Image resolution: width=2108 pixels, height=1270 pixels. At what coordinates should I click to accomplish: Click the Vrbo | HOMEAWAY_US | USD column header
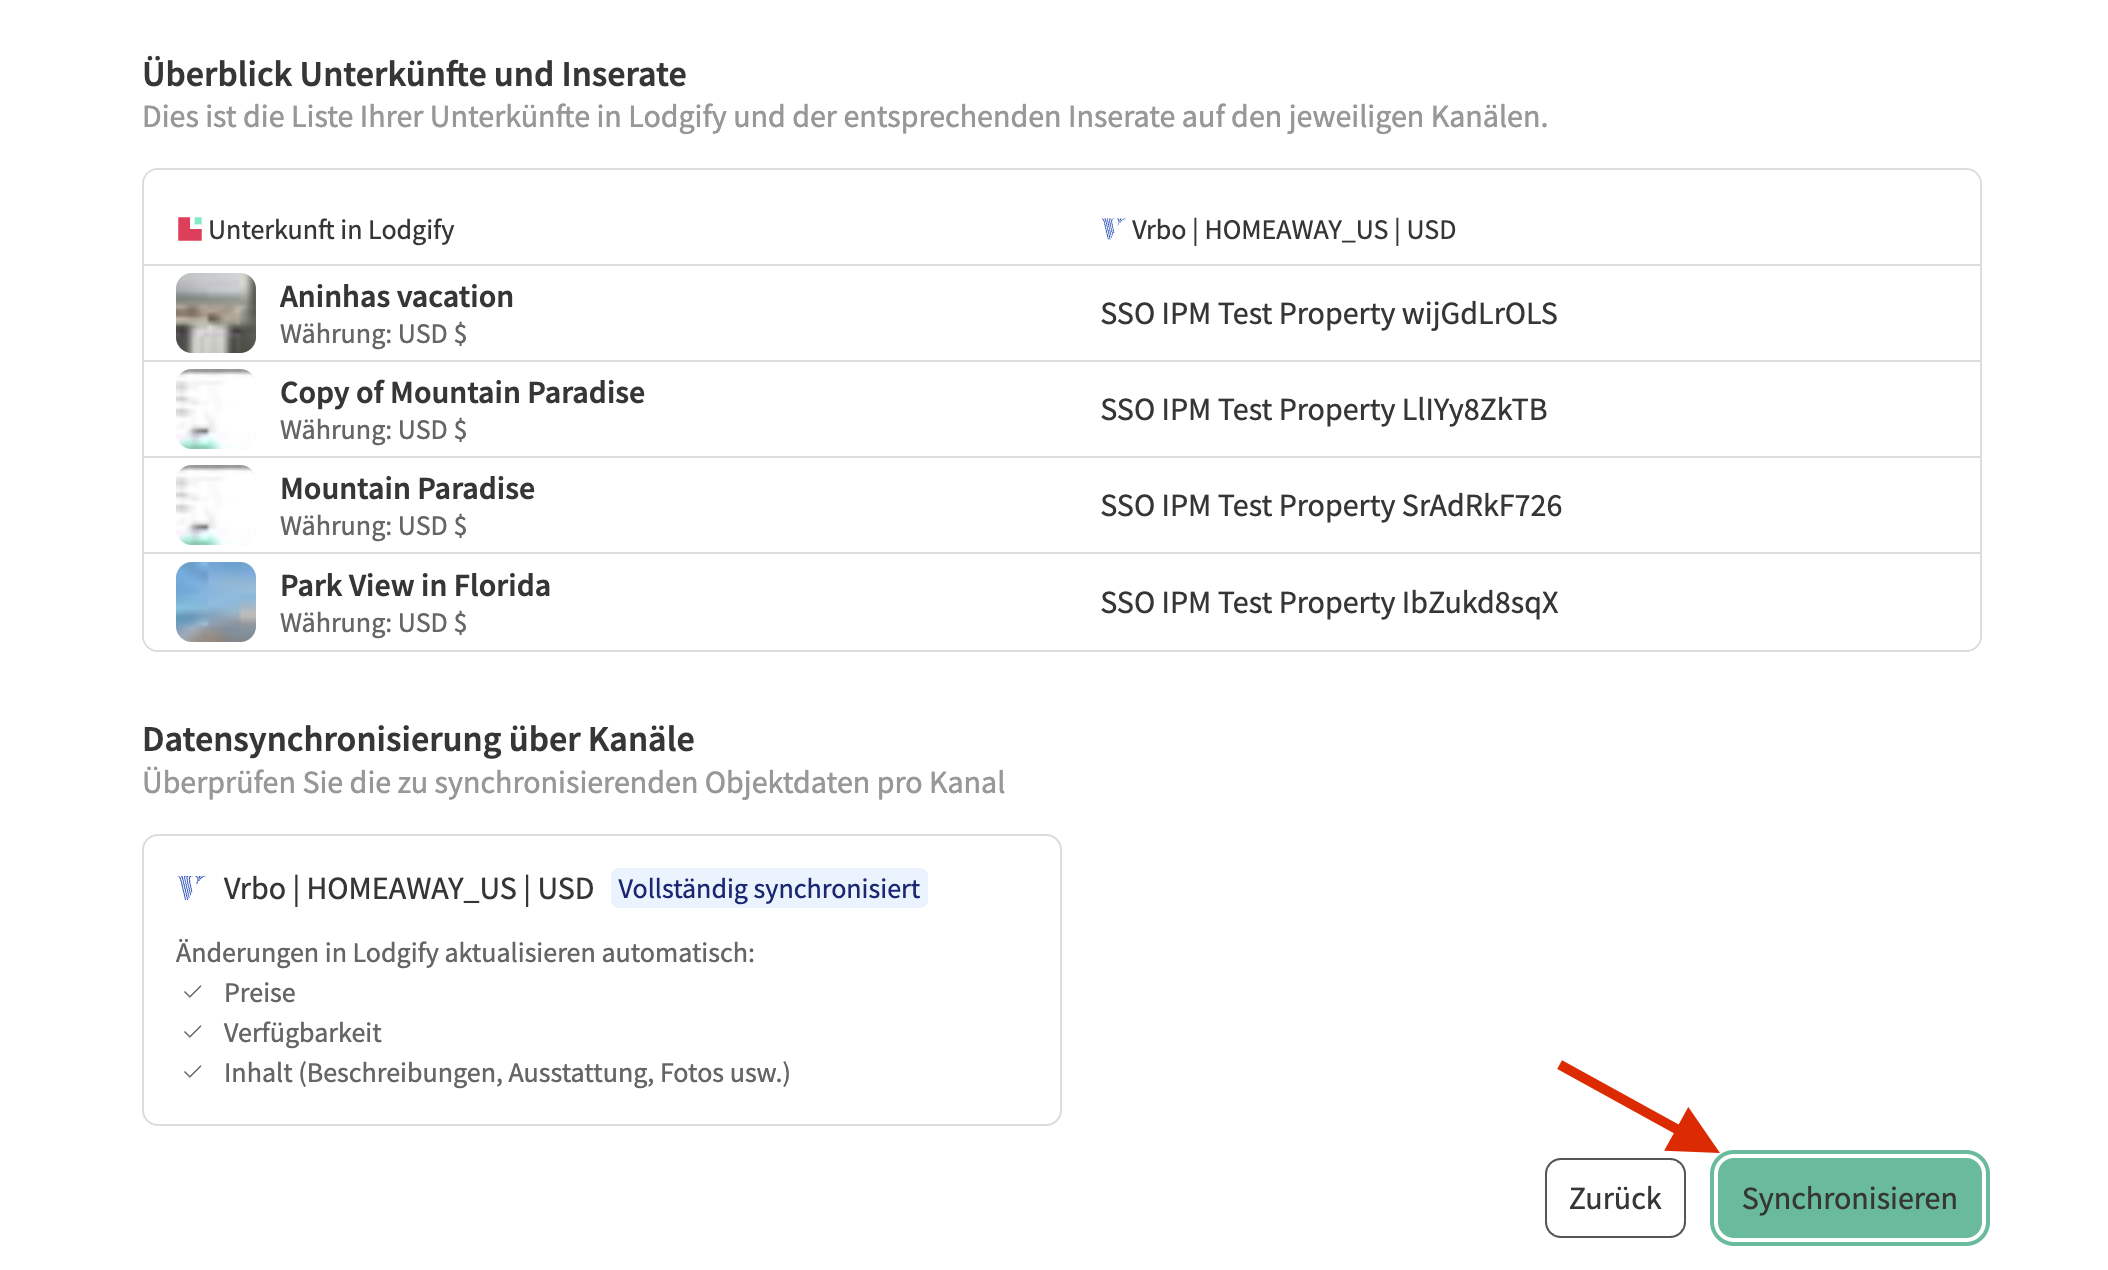tap(1292, 230)
